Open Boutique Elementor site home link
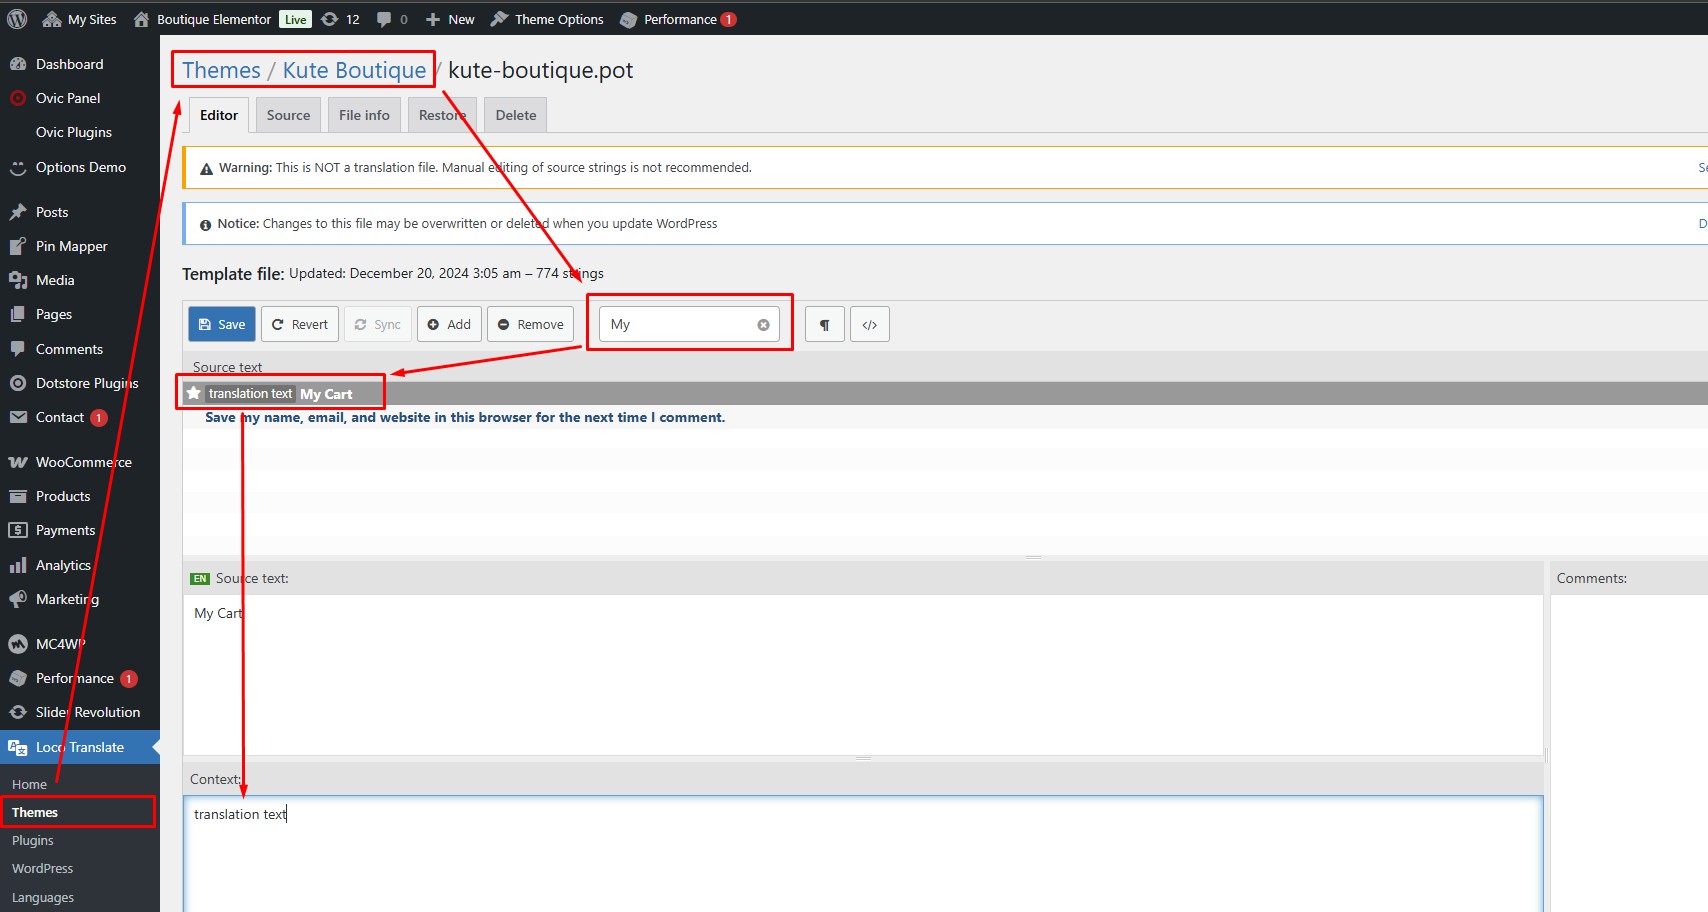 202,19
